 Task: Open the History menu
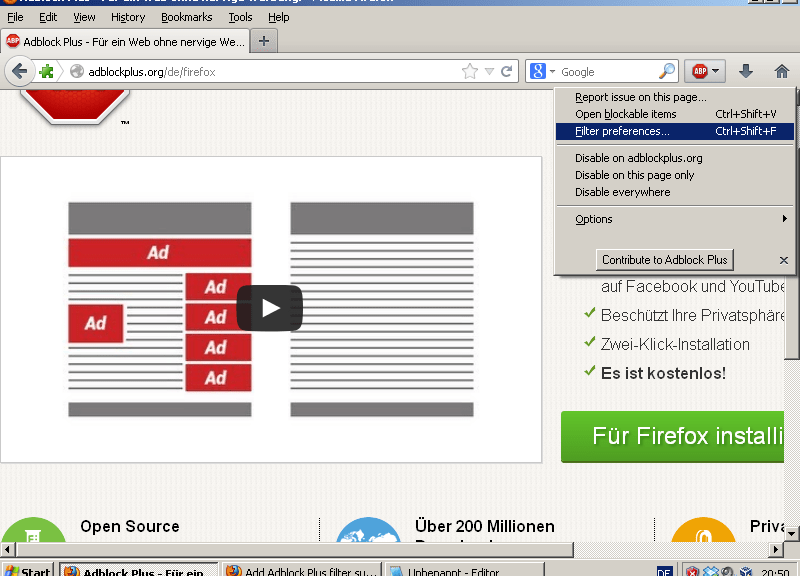(128, 17)
